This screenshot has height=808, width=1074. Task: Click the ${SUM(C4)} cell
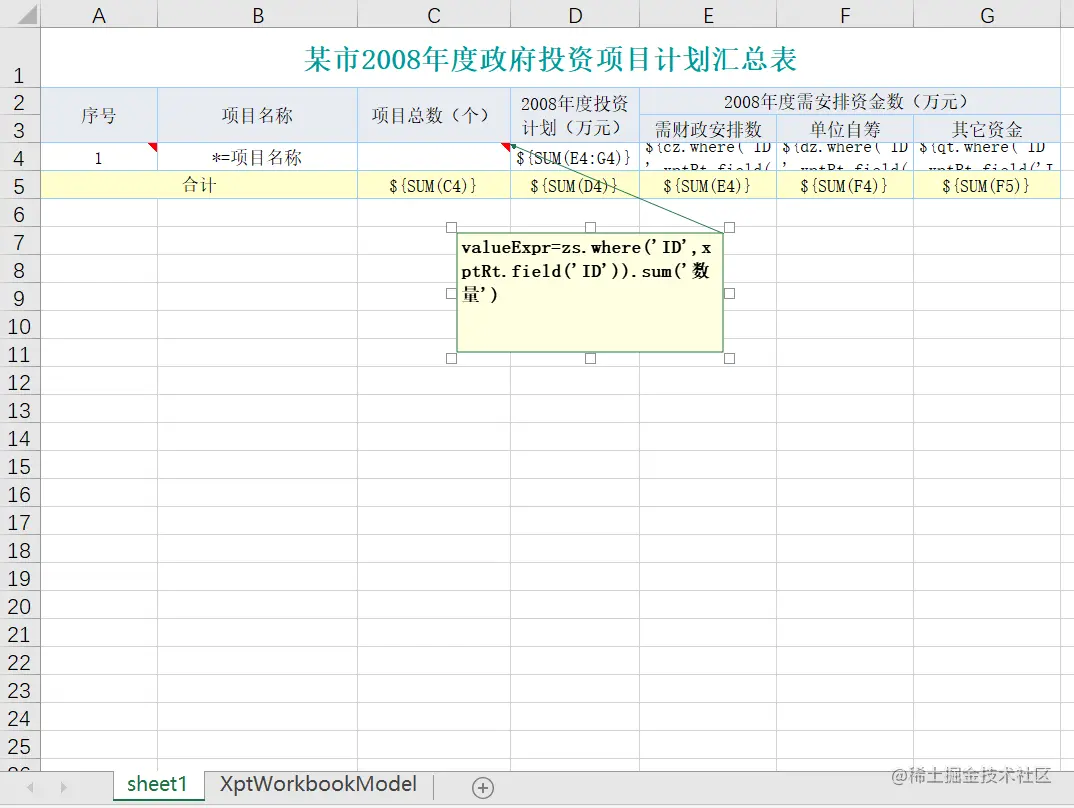pos(434,186)
